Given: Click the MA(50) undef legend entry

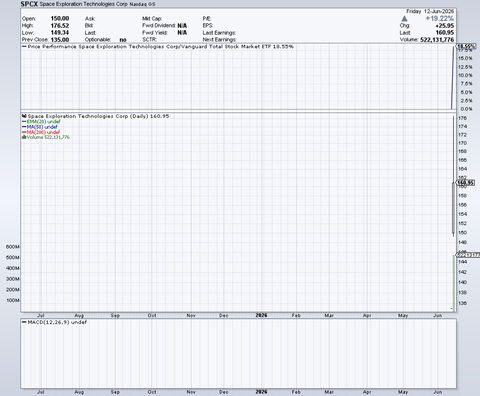Looking at the screenshot, I should 40,127.
